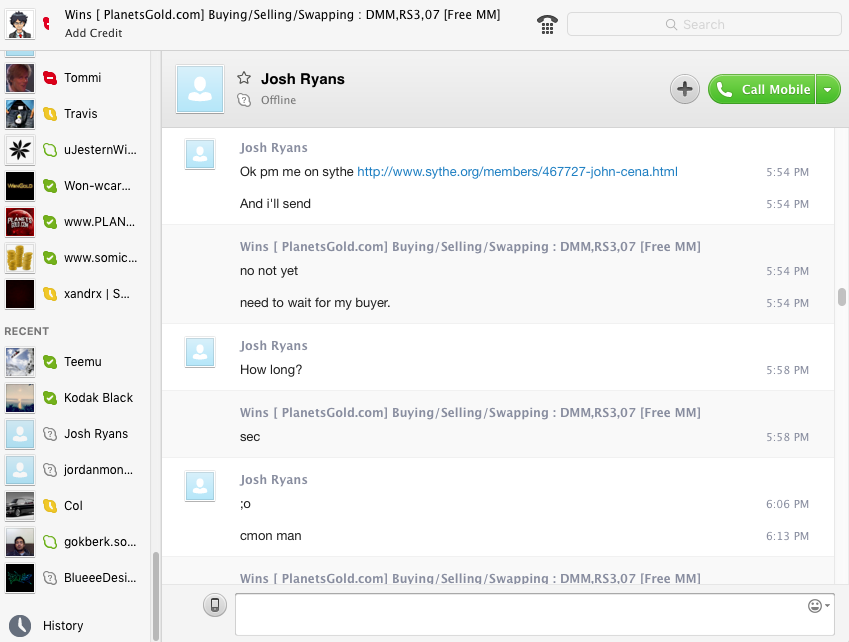
Task: Click the Offline status icon under Josh Ryans
Action: point(244,100)
